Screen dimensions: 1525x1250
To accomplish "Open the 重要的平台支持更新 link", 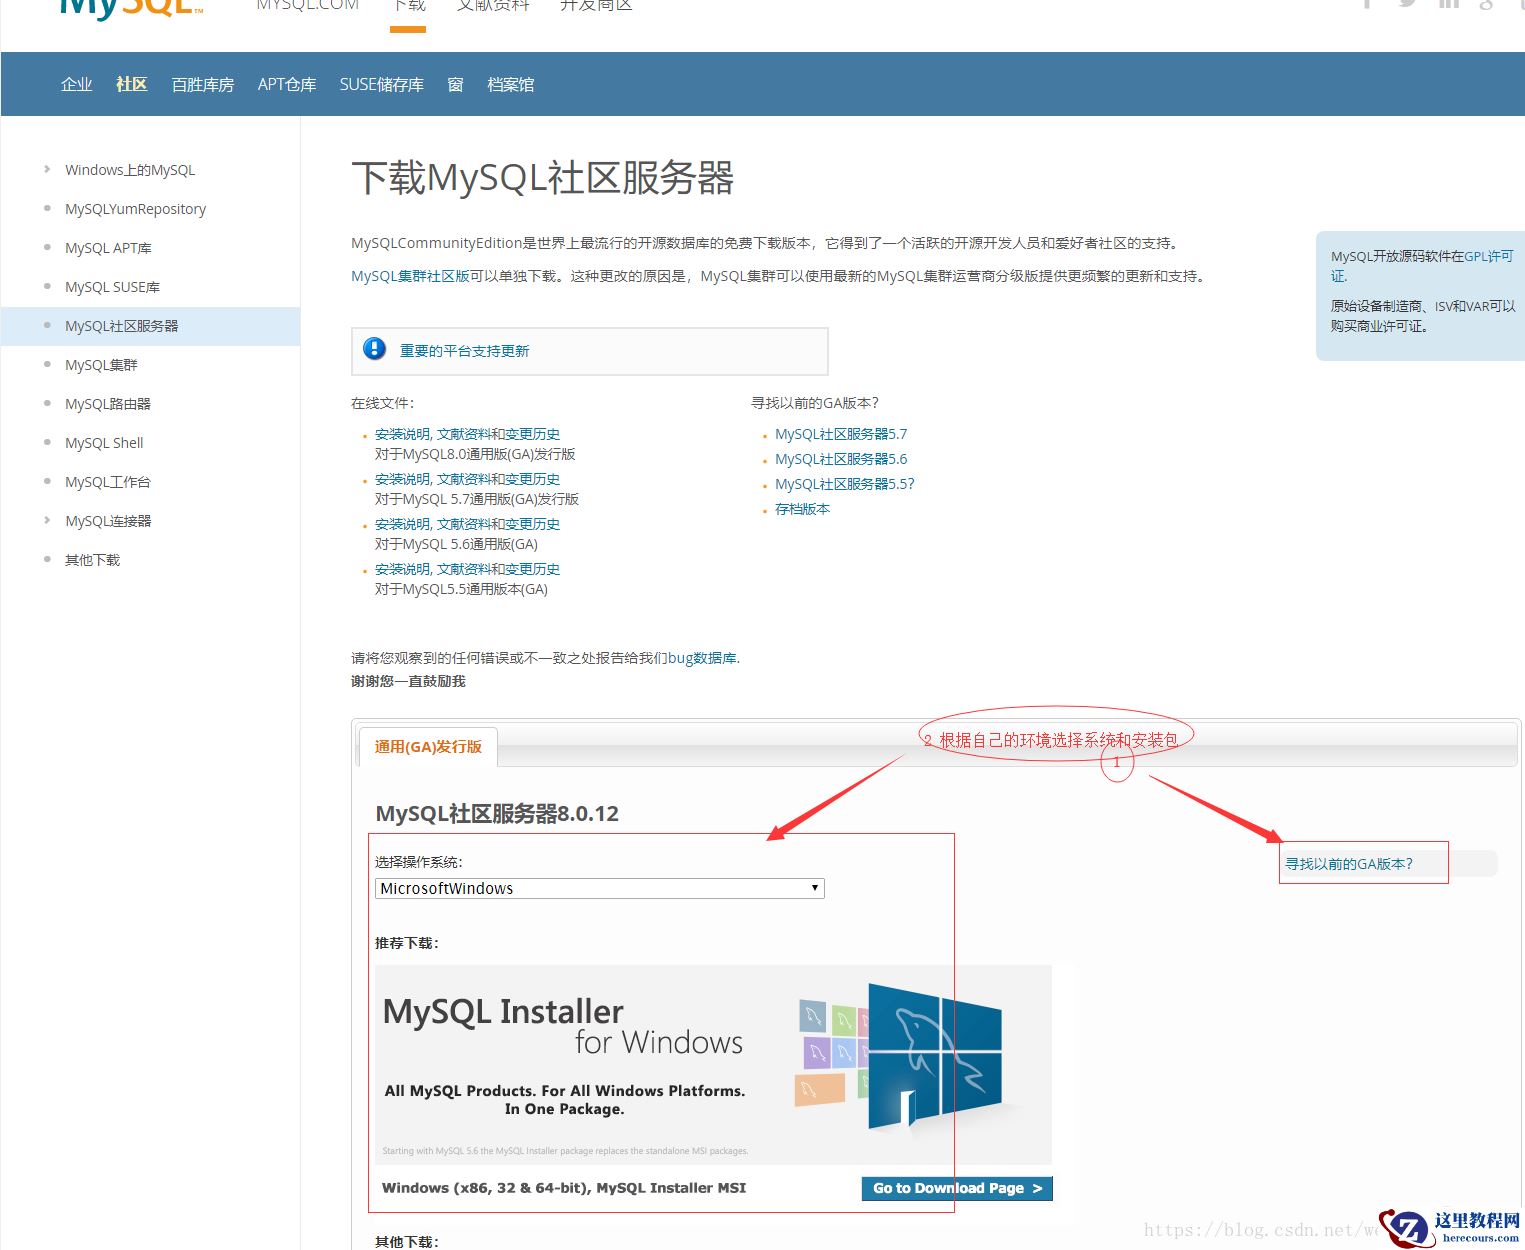I will coord(465,351).
